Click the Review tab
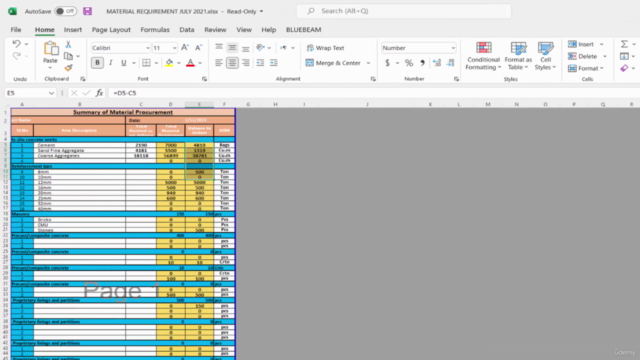This screenshot has width=640, height=360. click(x=215, y=29)
